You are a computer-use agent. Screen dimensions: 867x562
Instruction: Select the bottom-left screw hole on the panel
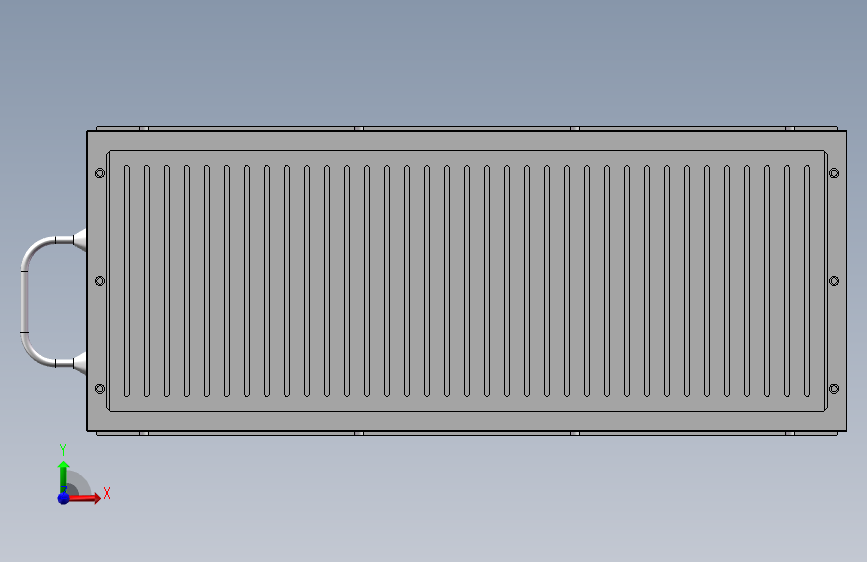pyautogui.click(x=100, y=389)
